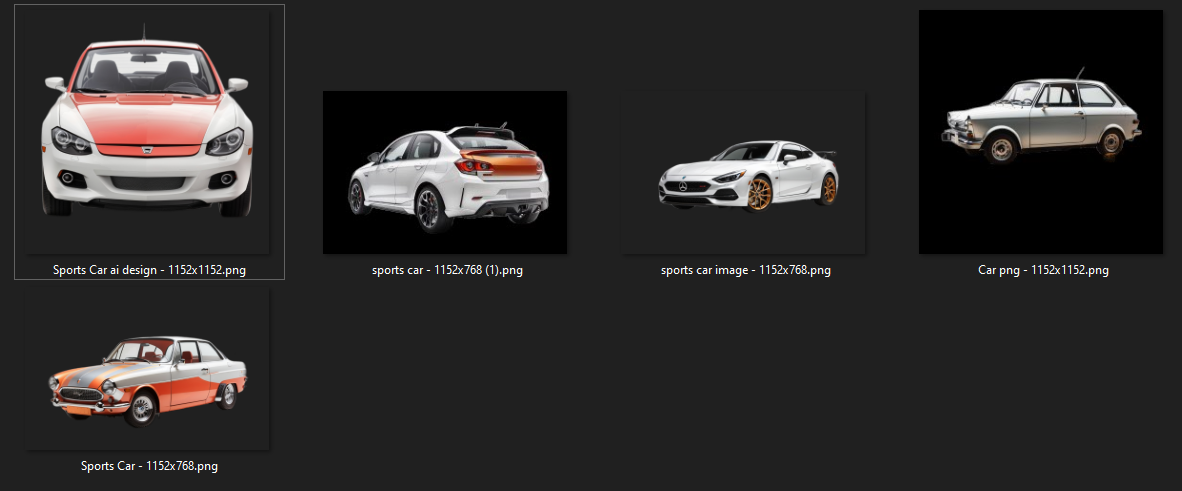
Task: Select the classic orange-striped coupe thumbnail
Action: coord(148,380)
